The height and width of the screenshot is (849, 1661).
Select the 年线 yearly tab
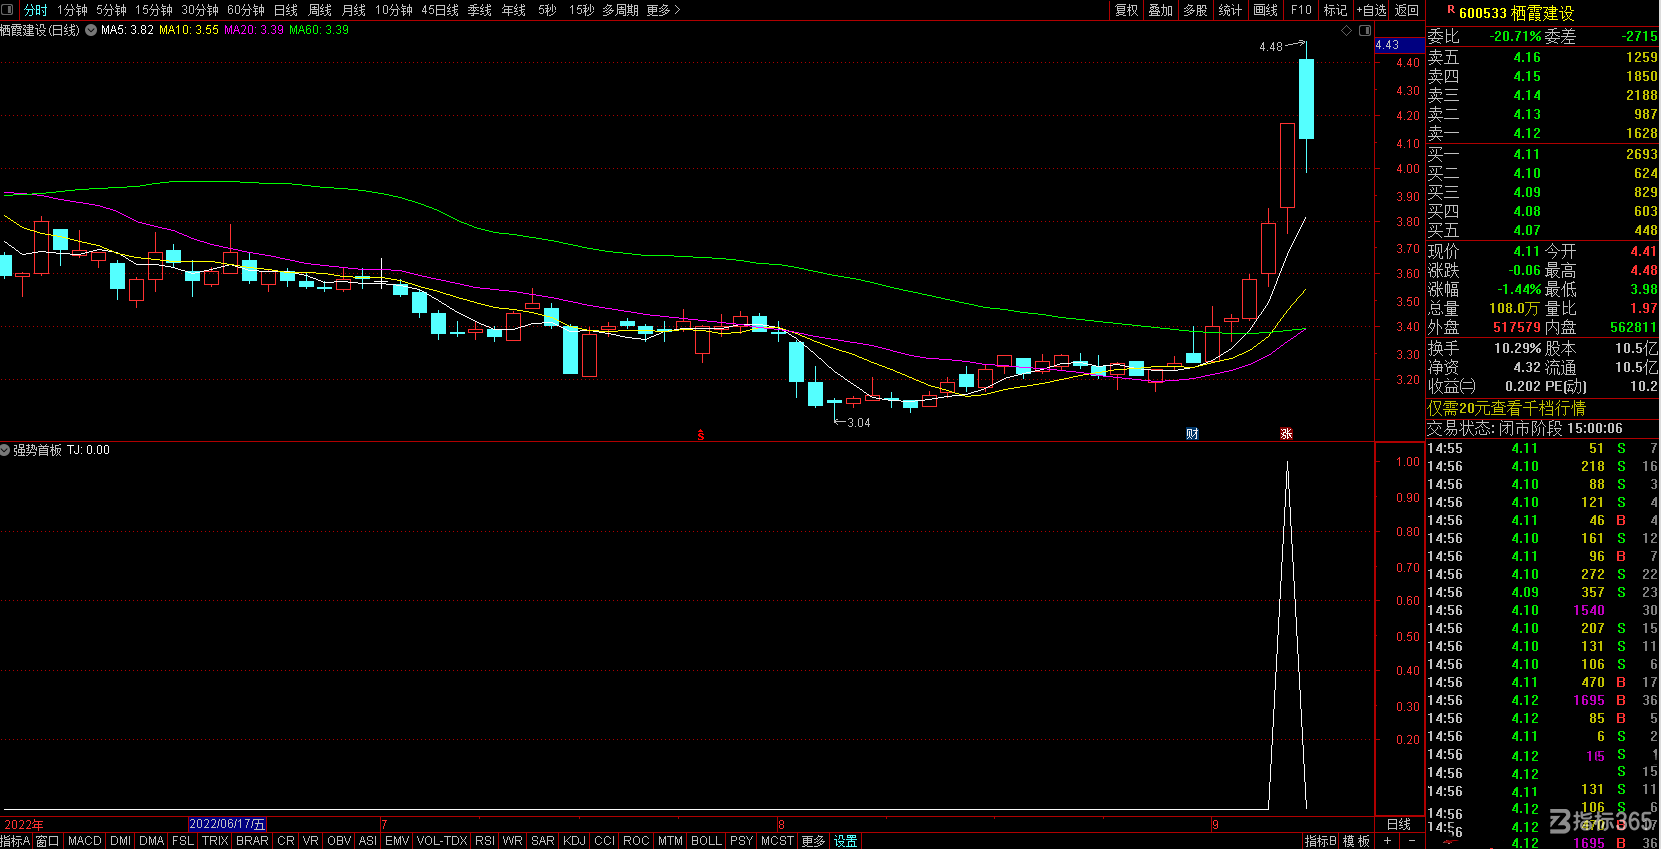click(x=514, y=10)
